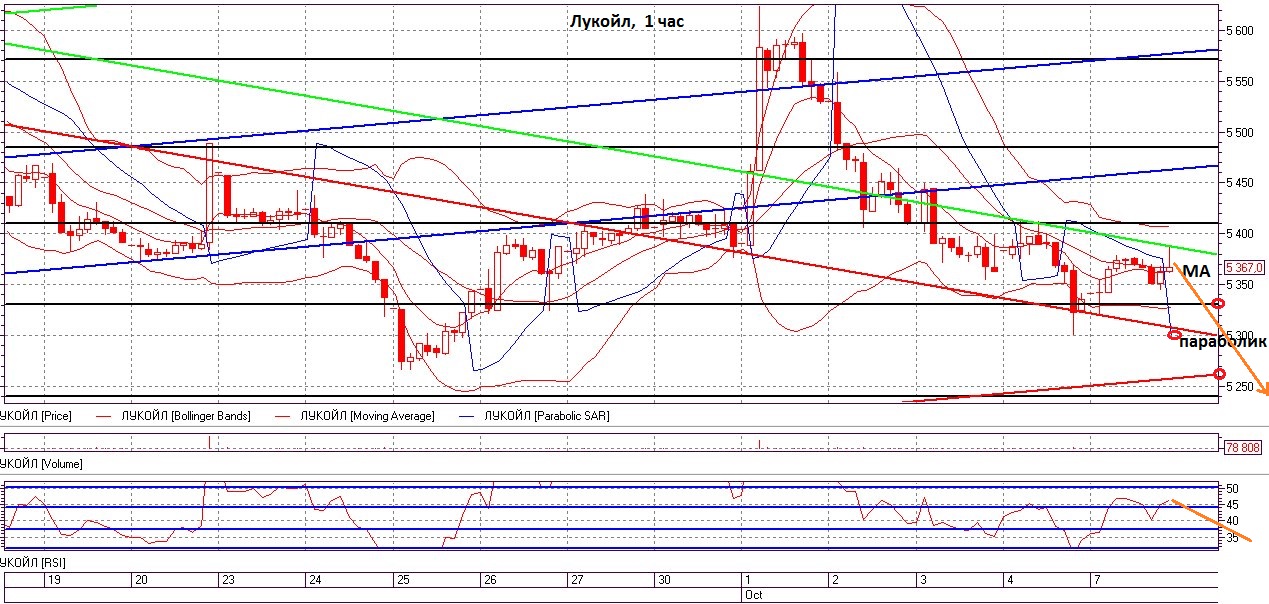Click the RSI axis label 40
This screenshot has width=1269, height=604.
[x=1233, y=521]
